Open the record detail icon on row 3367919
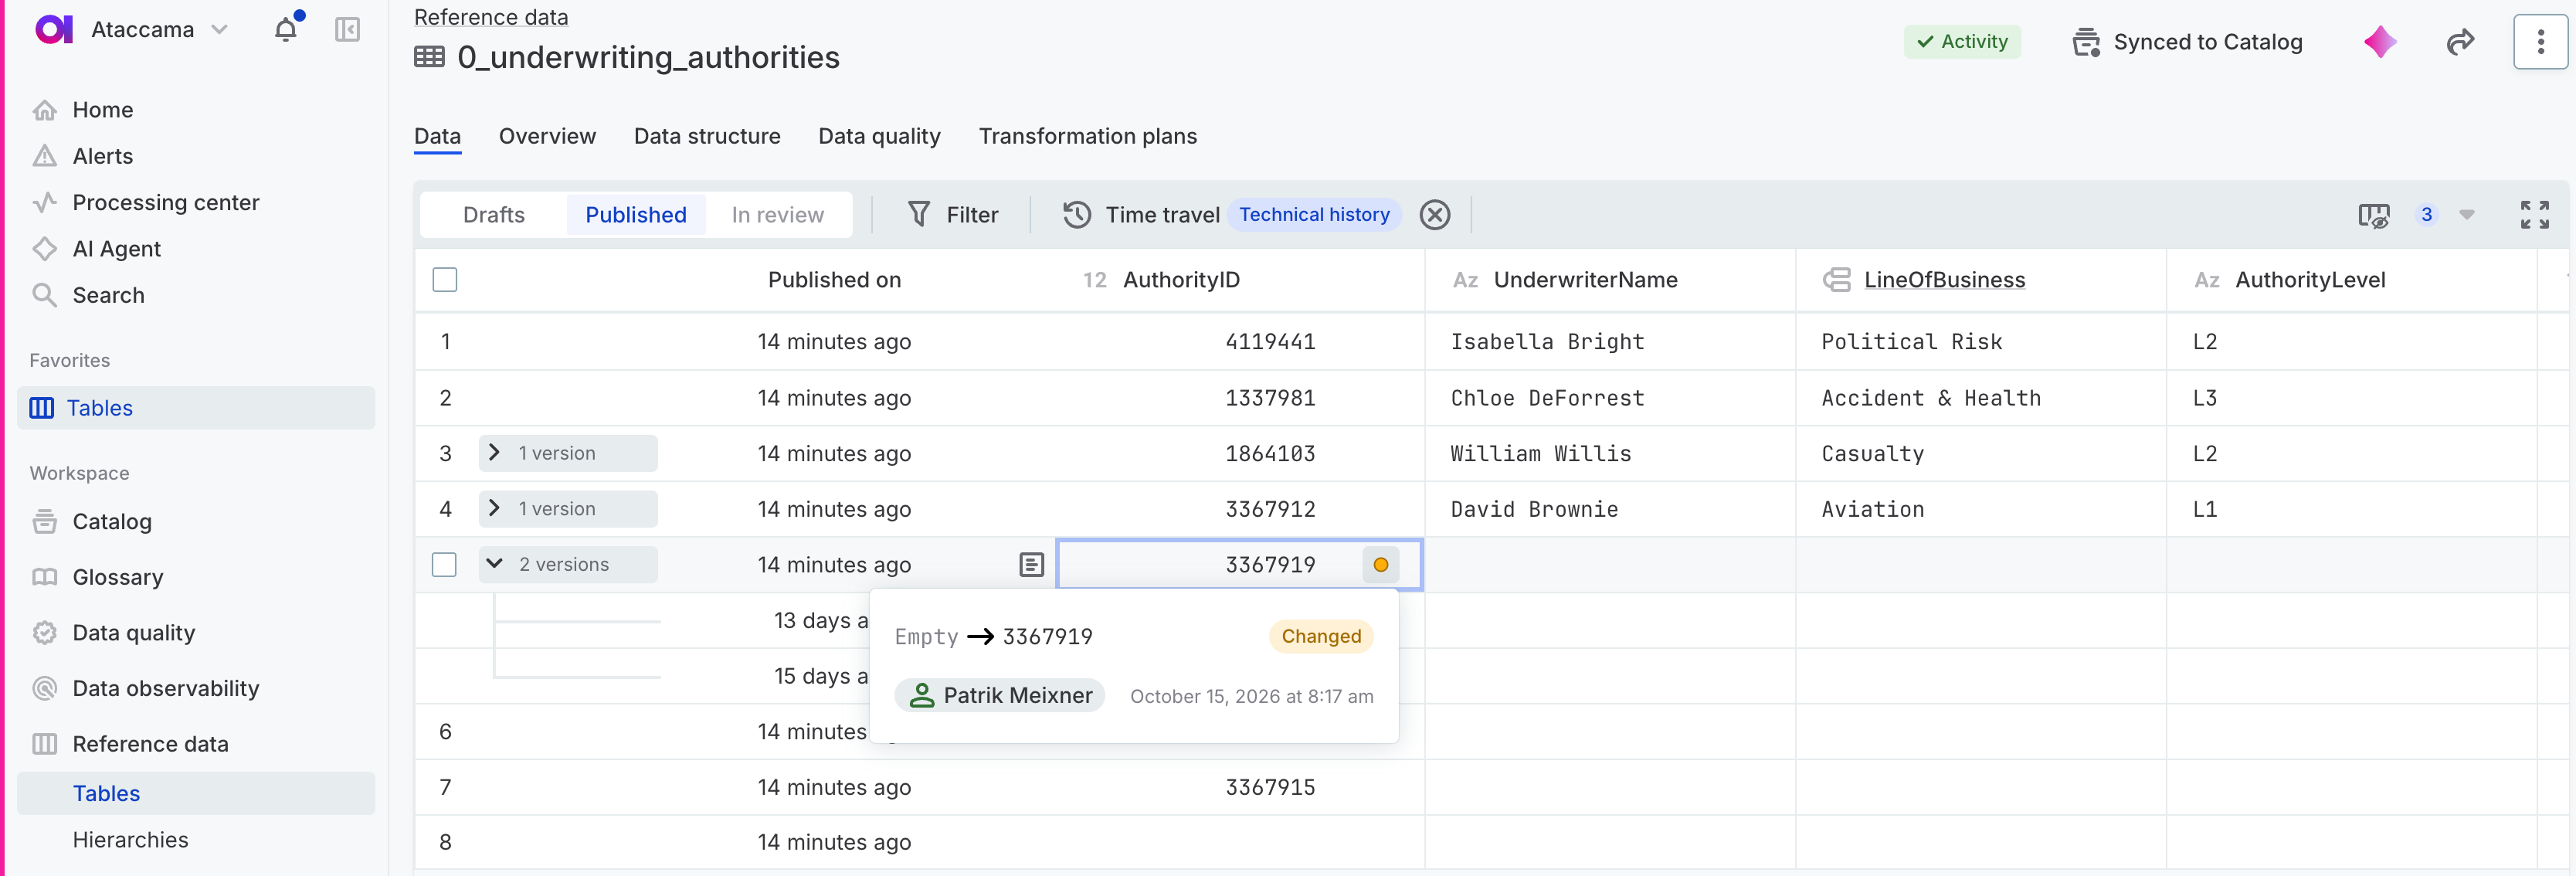 click(1031, 565)
